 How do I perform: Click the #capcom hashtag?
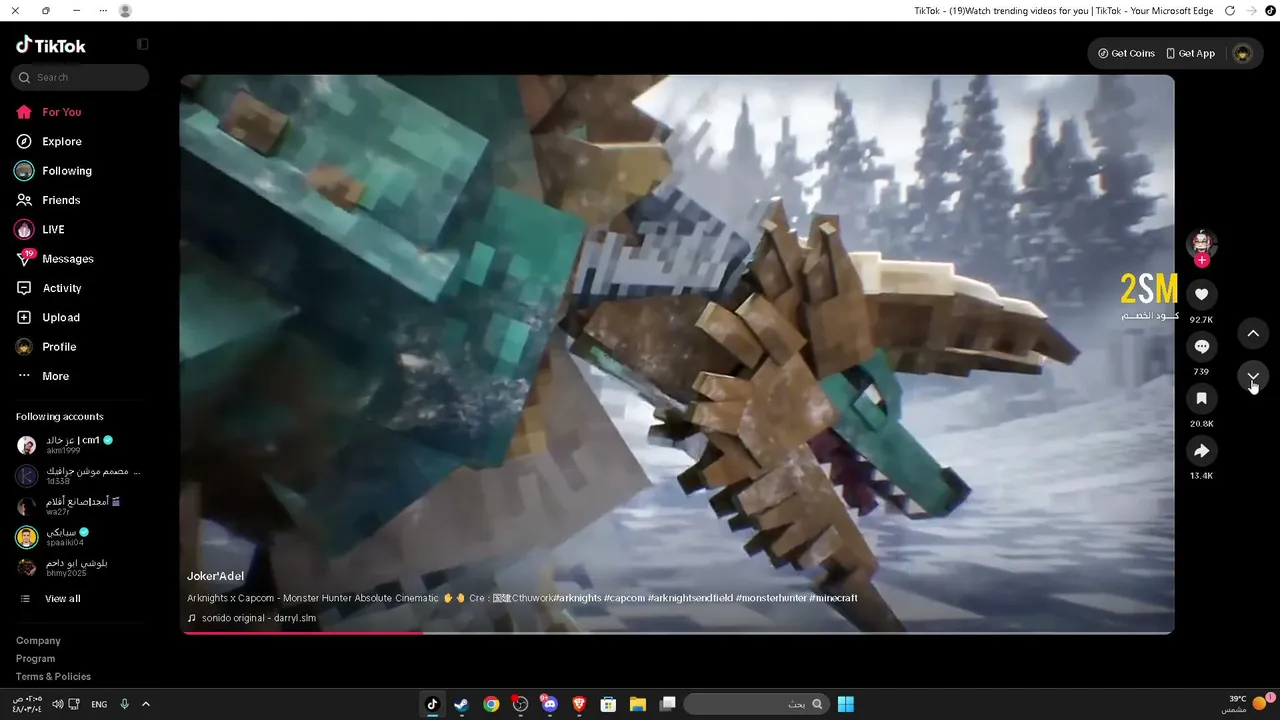(x=624, y=598)
